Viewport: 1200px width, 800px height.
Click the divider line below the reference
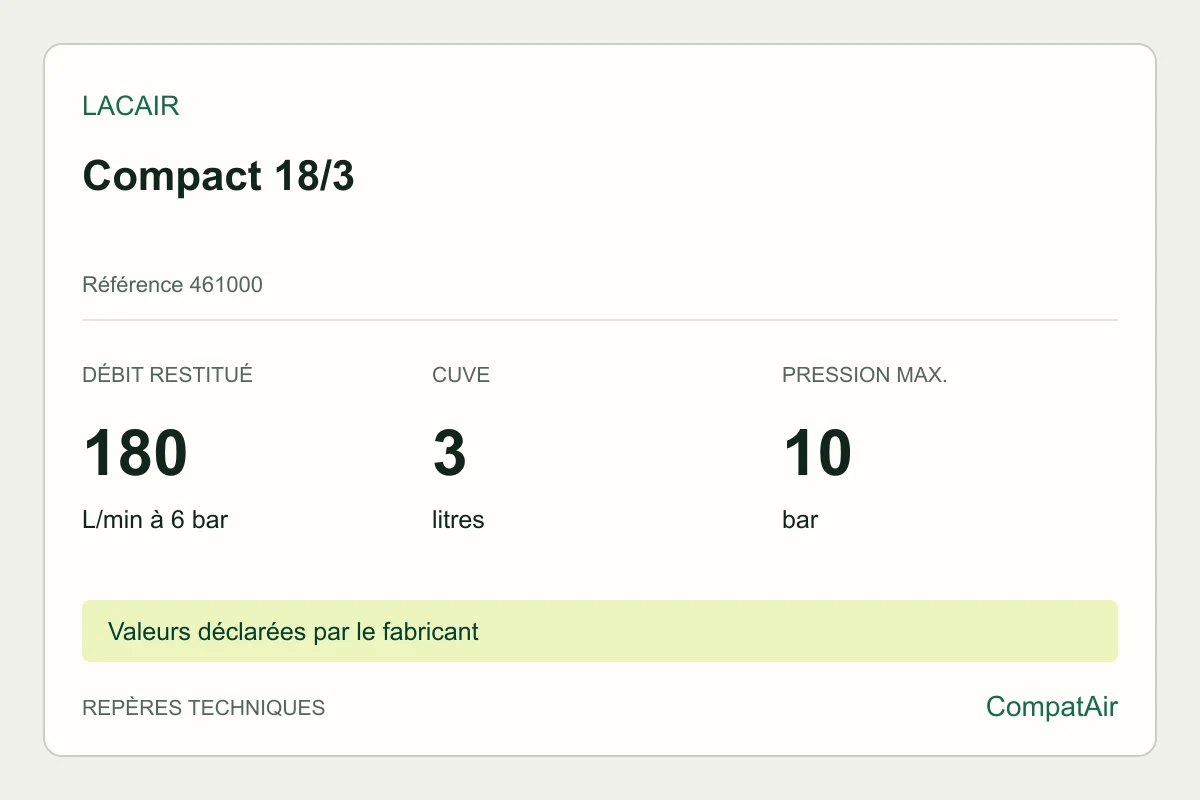[x=600, y=320]
